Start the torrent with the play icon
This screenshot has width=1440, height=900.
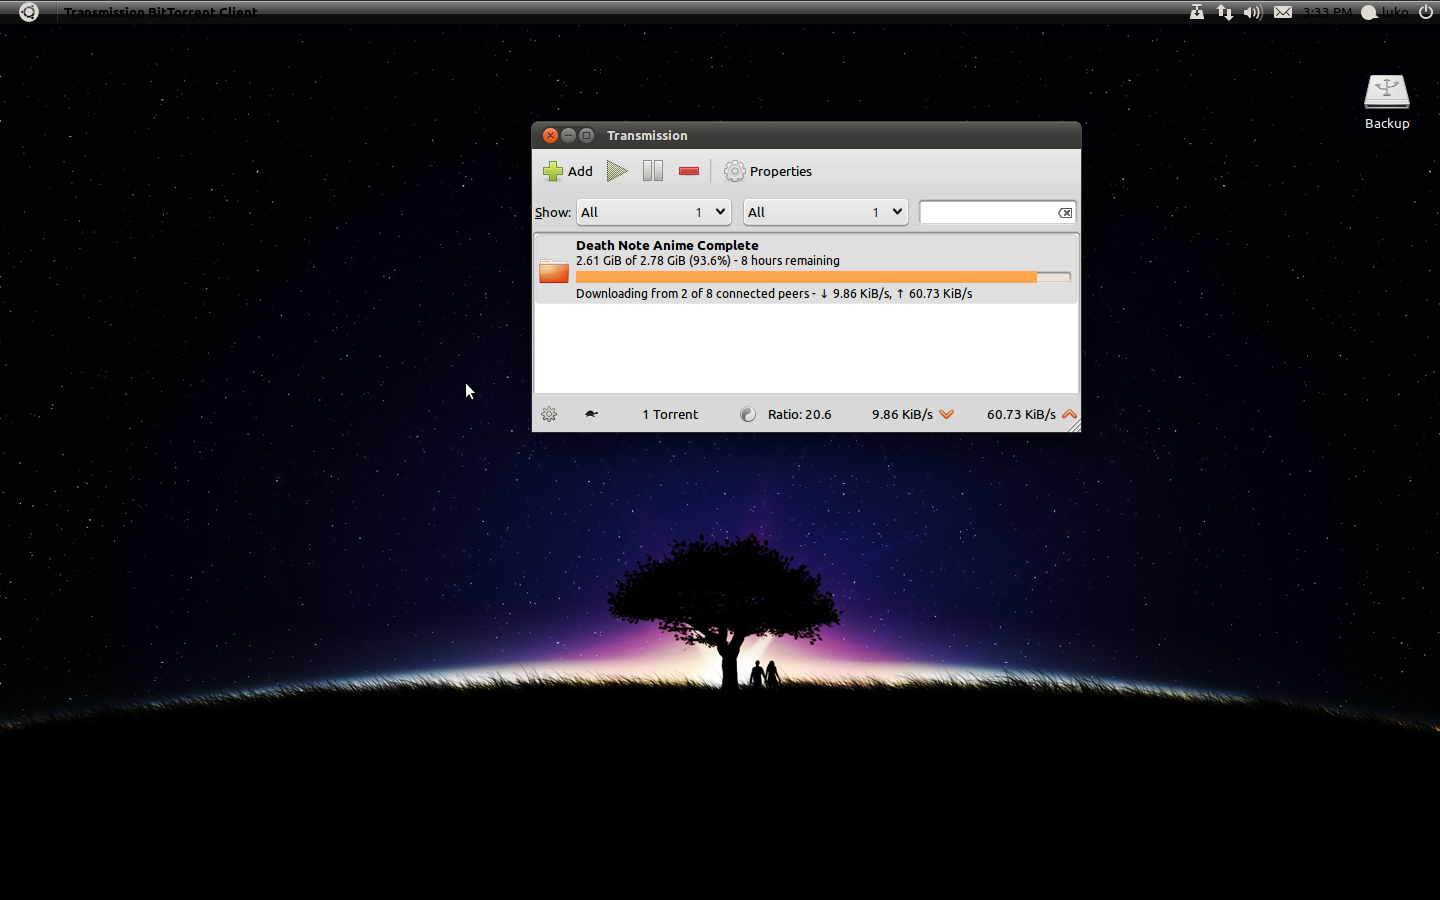[x=617, y=171]
